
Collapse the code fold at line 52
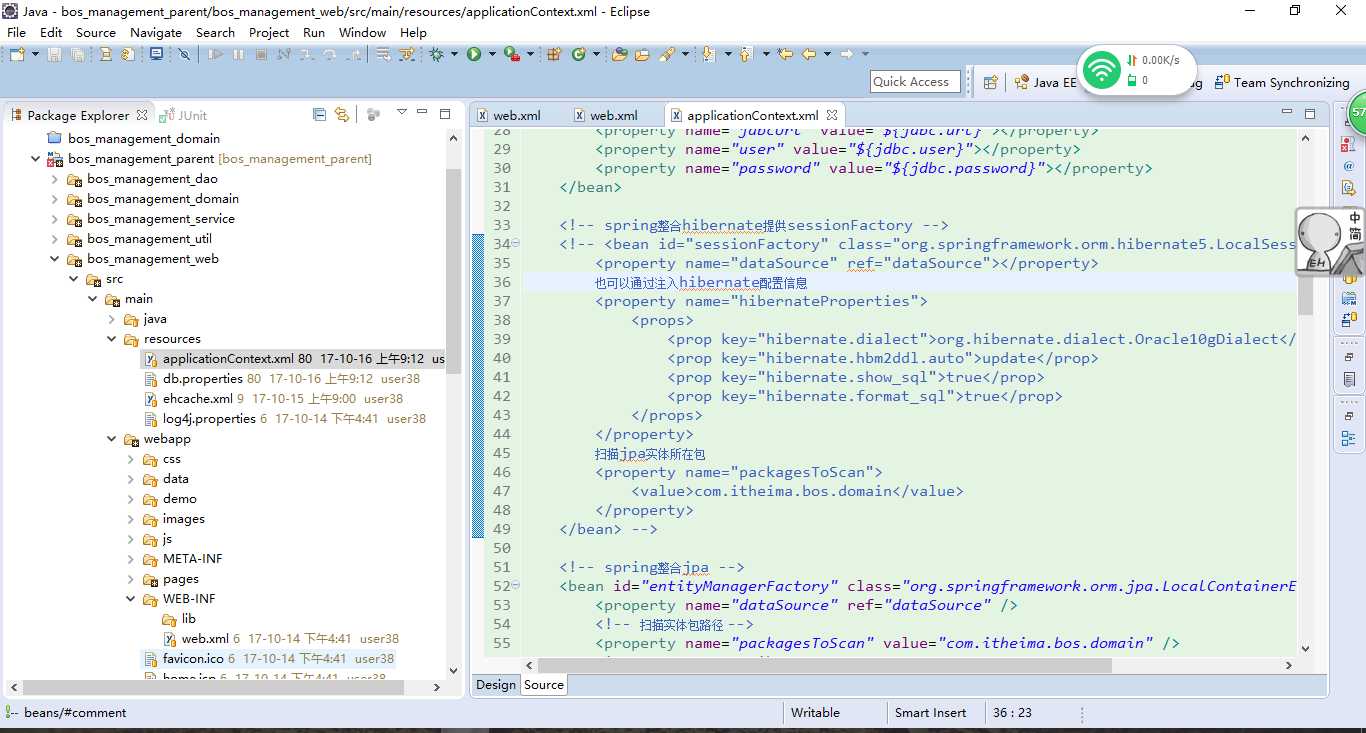[x=516, y=586]
